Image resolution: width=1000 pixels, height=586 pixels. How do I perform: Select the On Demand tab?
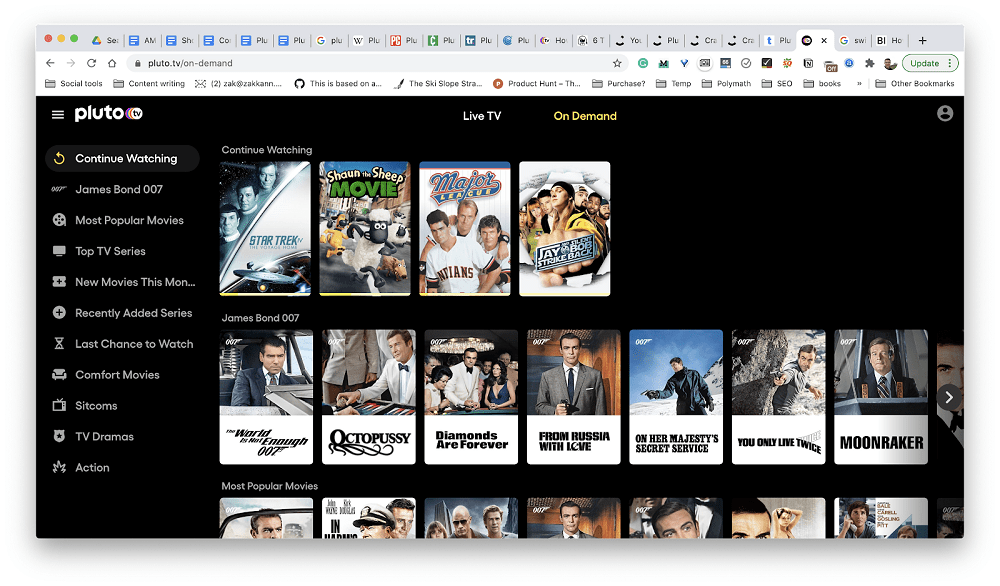pyautogui.click(x=585, y=116)
